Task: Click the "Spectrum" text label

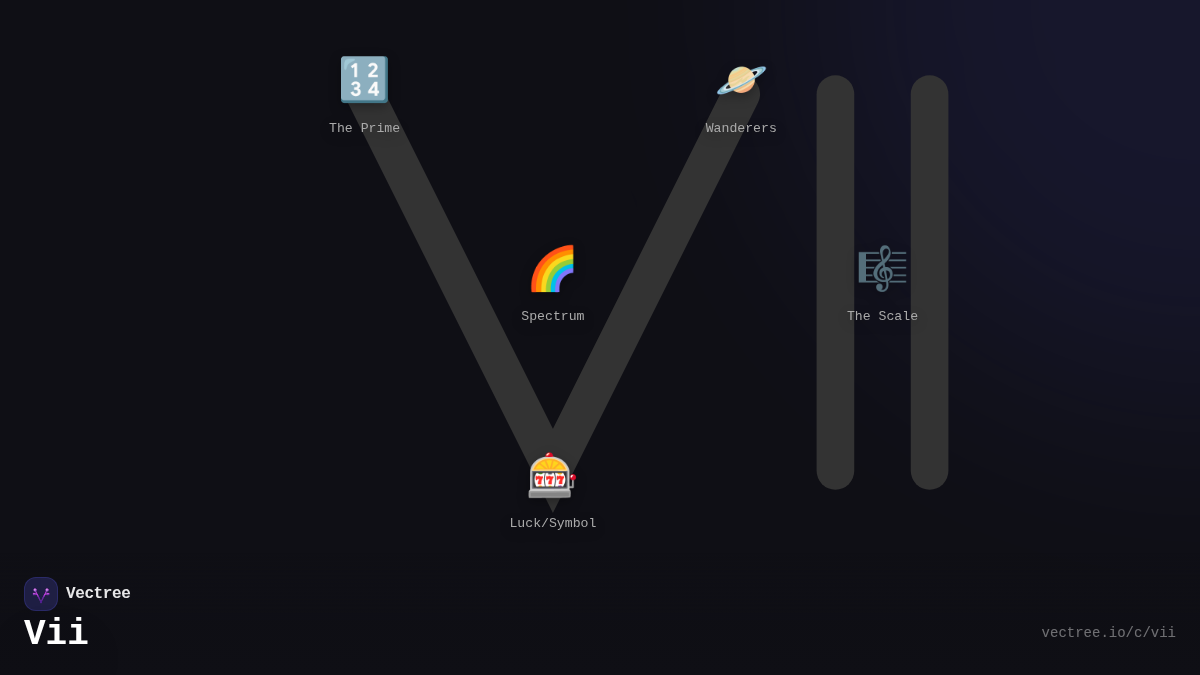Action: click(x=552, y=317)
